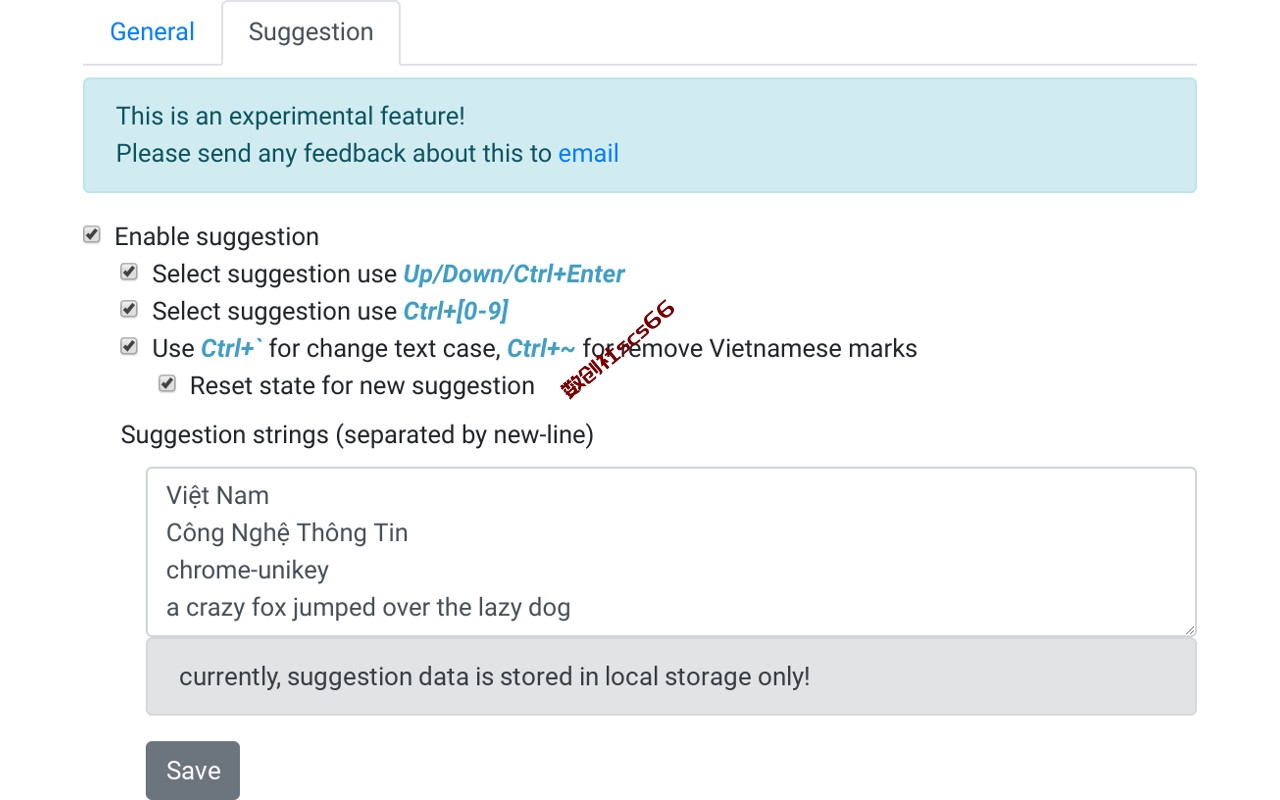This screenshot has height=800, width=1280.
Task: Place cursor on the chrome-unikey line
Action: [x=248, y=570]
